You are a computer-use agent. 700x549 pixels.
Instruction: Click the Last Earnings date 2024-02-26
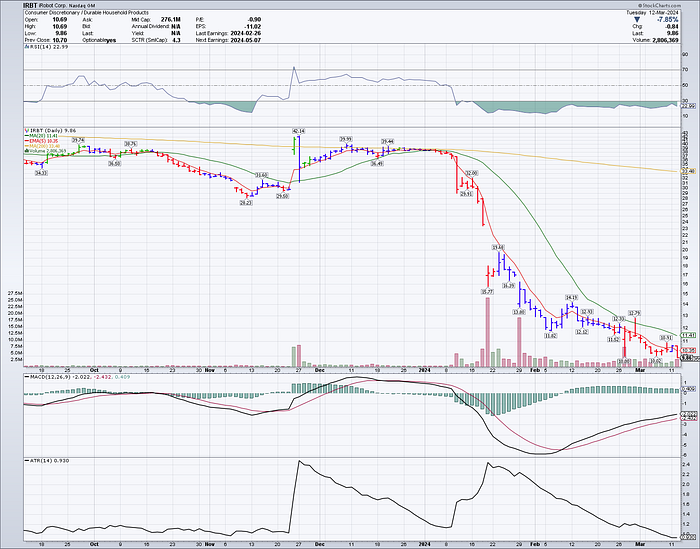click(x=246, y=33)
